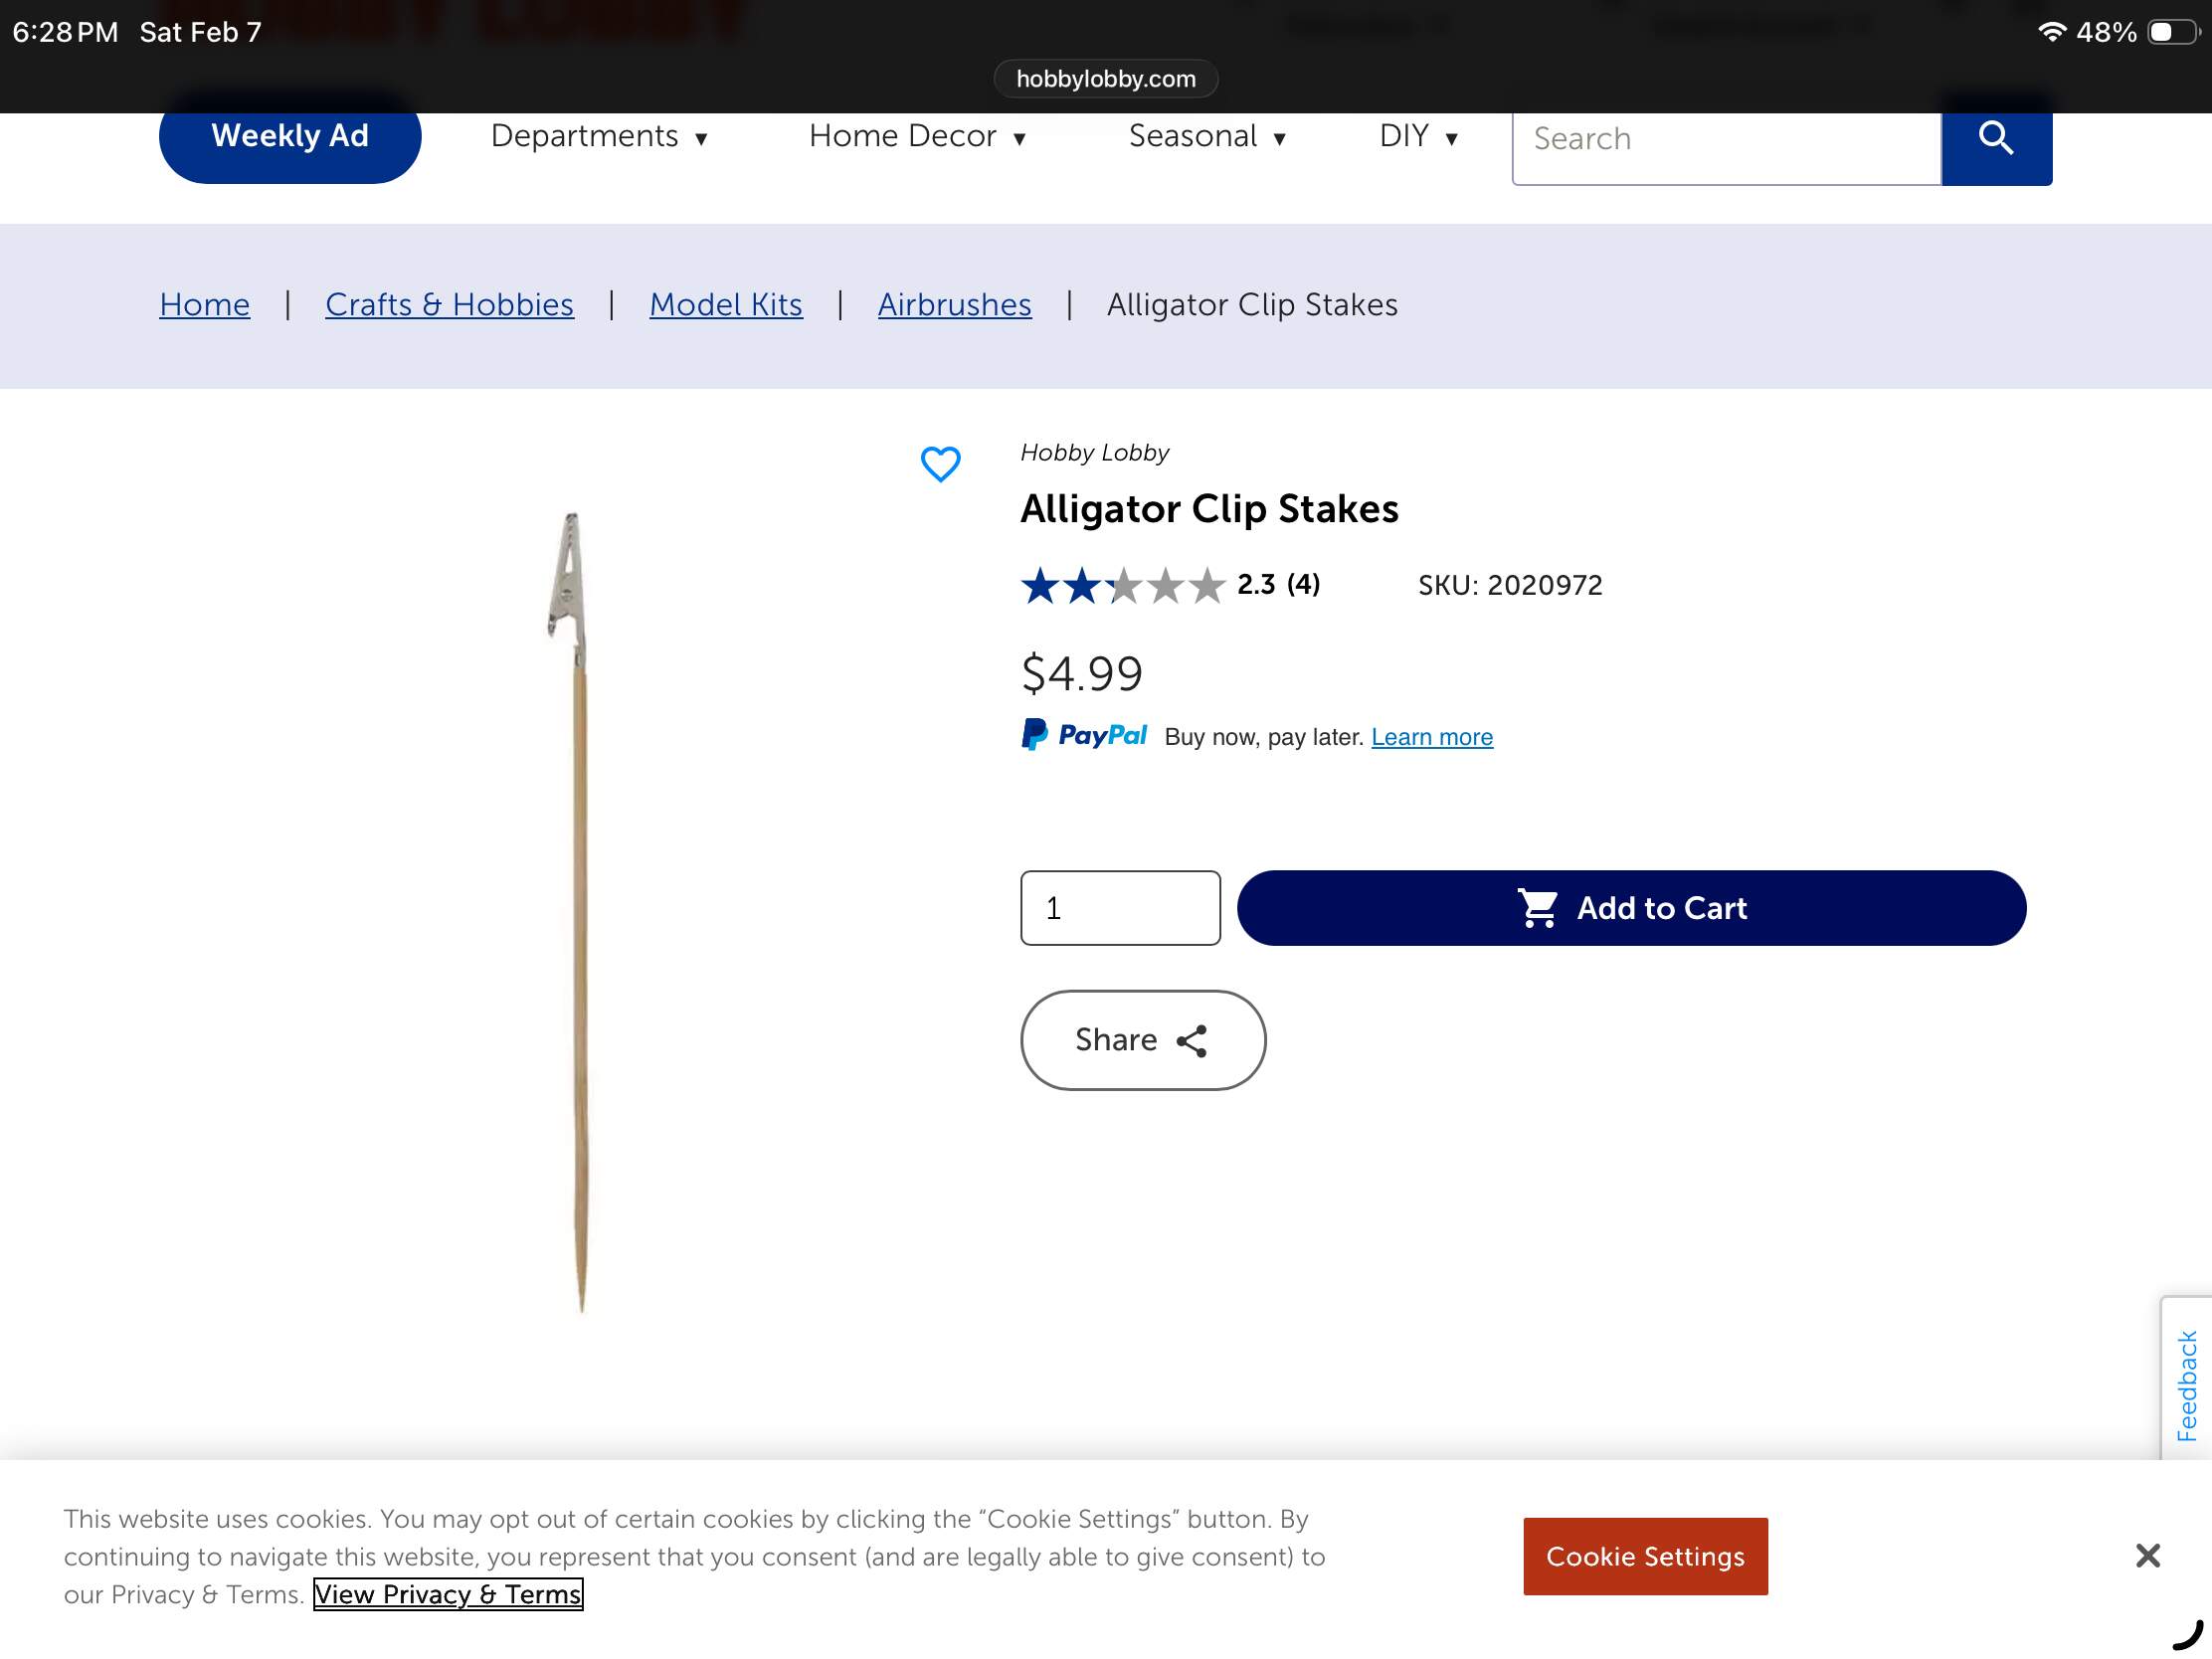This screenshot has height=1659, width=2212.
Task: Open the Weekly Ad page
Action: [x=290, y=136]
